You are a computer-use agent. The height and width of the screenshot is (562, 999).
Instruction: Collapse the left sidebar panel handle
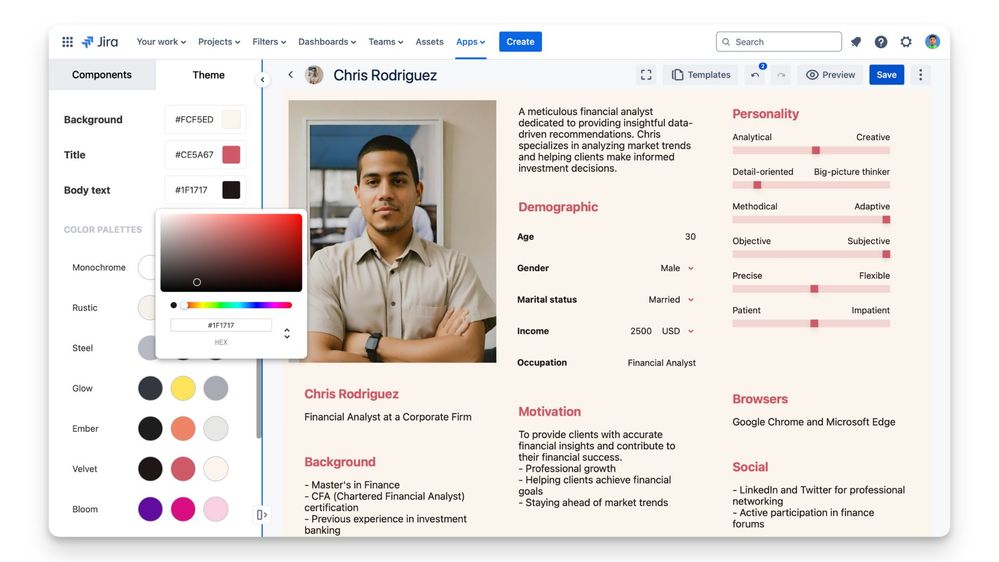pos(263,80)
